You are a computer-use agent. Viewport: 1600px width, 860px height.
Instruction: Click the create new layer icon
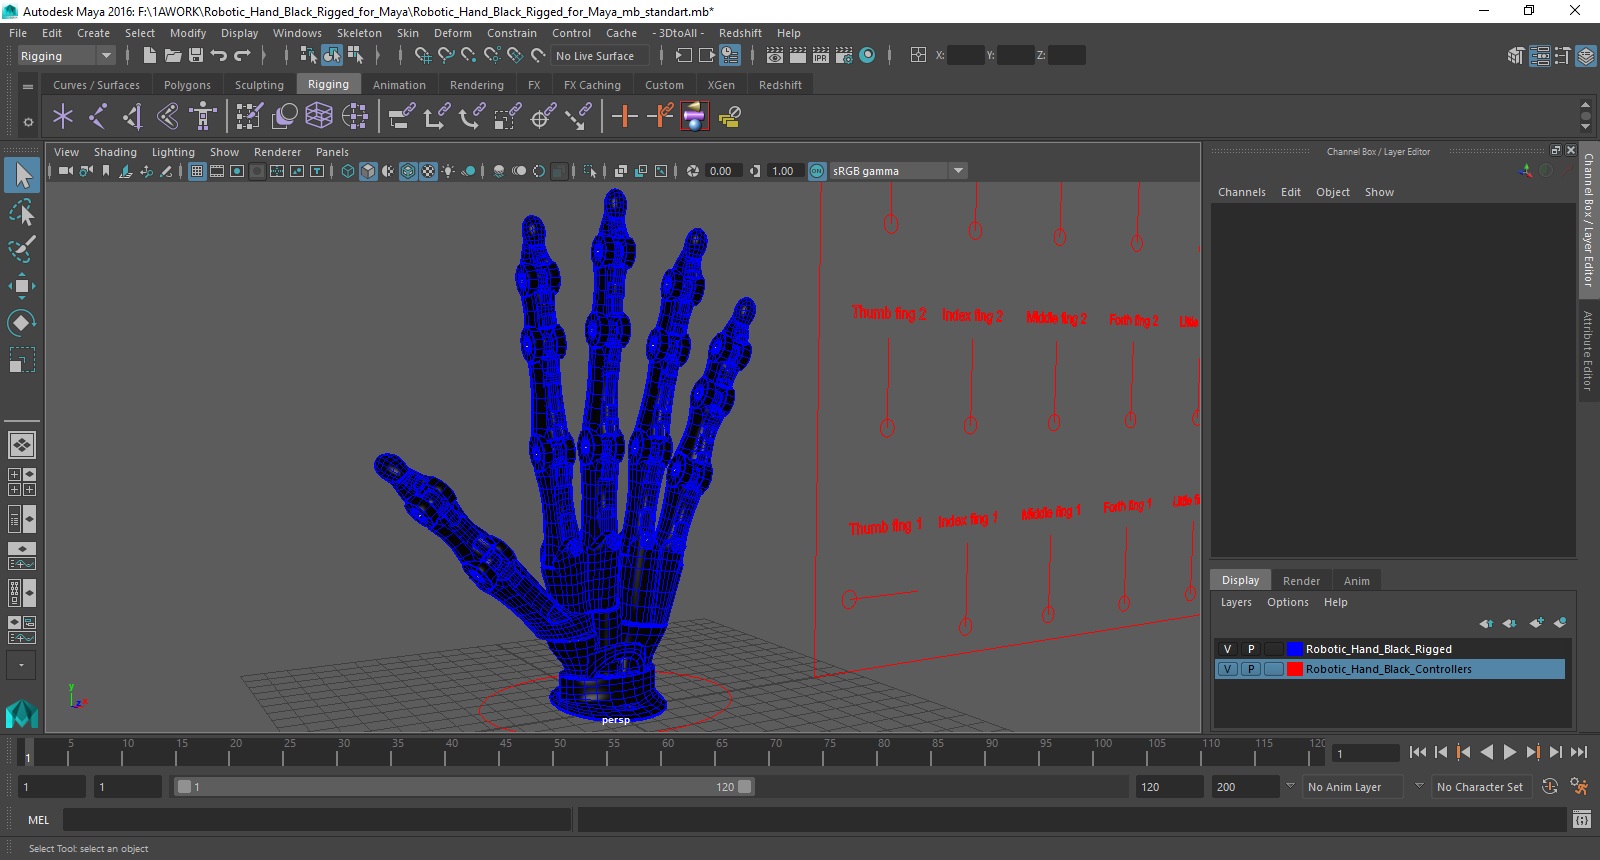(1536, 623)
